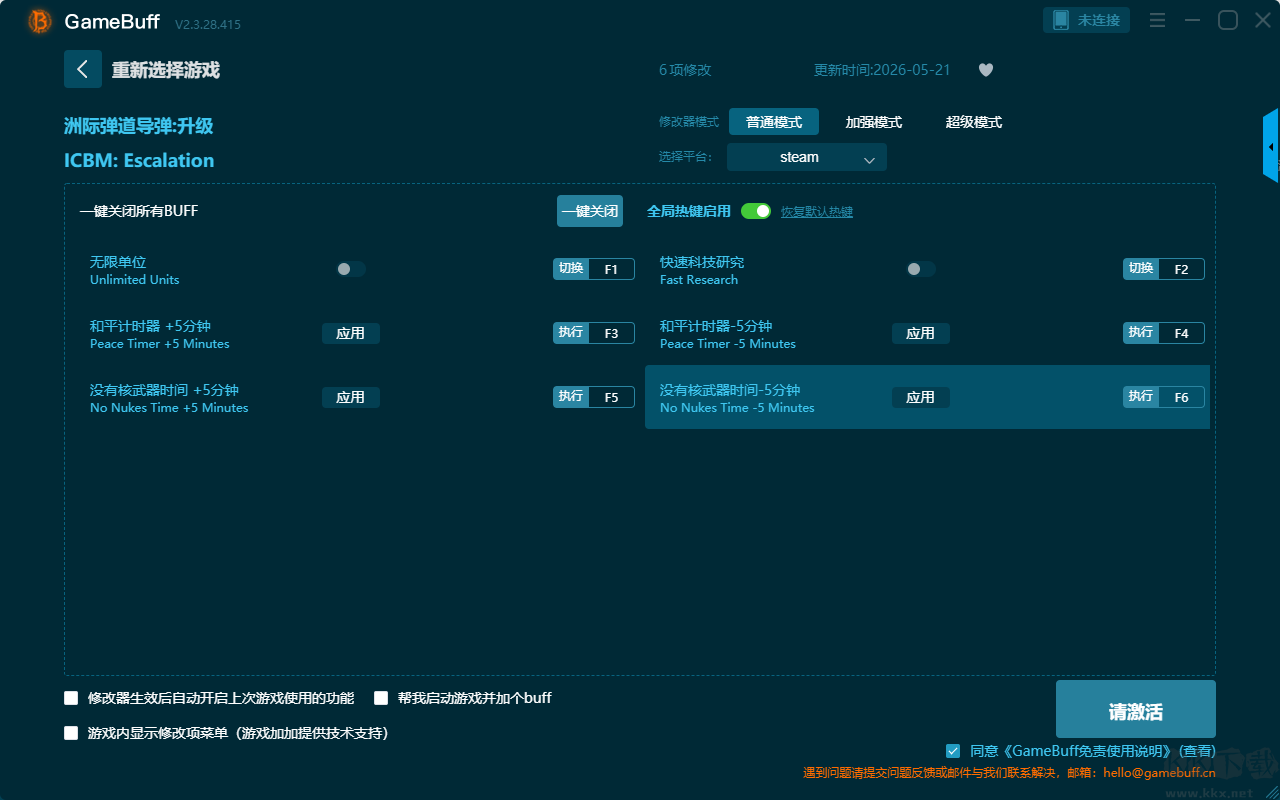Click the F5 hotkey field
This screenshot has height=800, width=1280.
click(611, 397)
